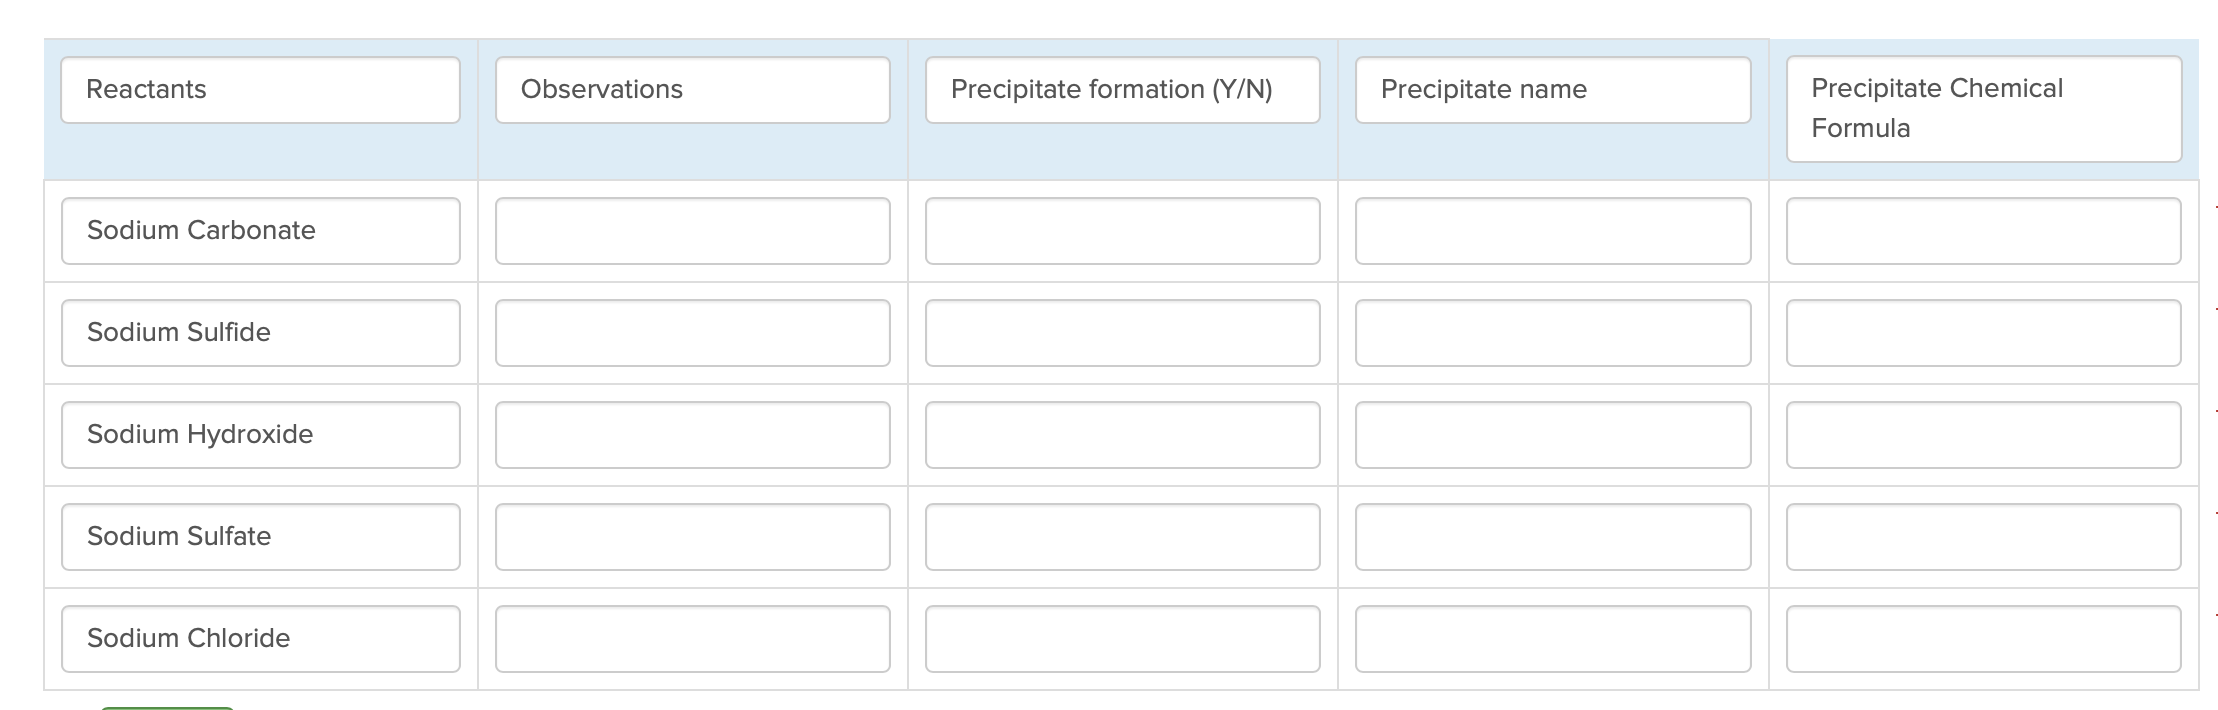The width and height of the screenshot is (2218, 710).
Task: Click Precipitate formation field for Sodium Hydroxide
Action: [x=1122, y=435]
